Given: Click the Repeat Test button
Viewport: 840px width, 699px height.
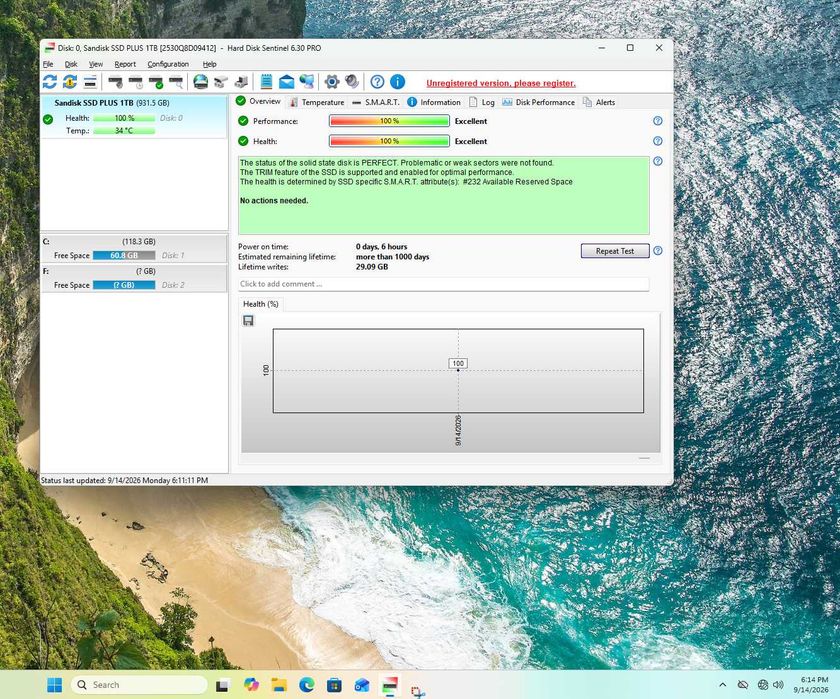Looking at the screenshot, I should [615, 251].
